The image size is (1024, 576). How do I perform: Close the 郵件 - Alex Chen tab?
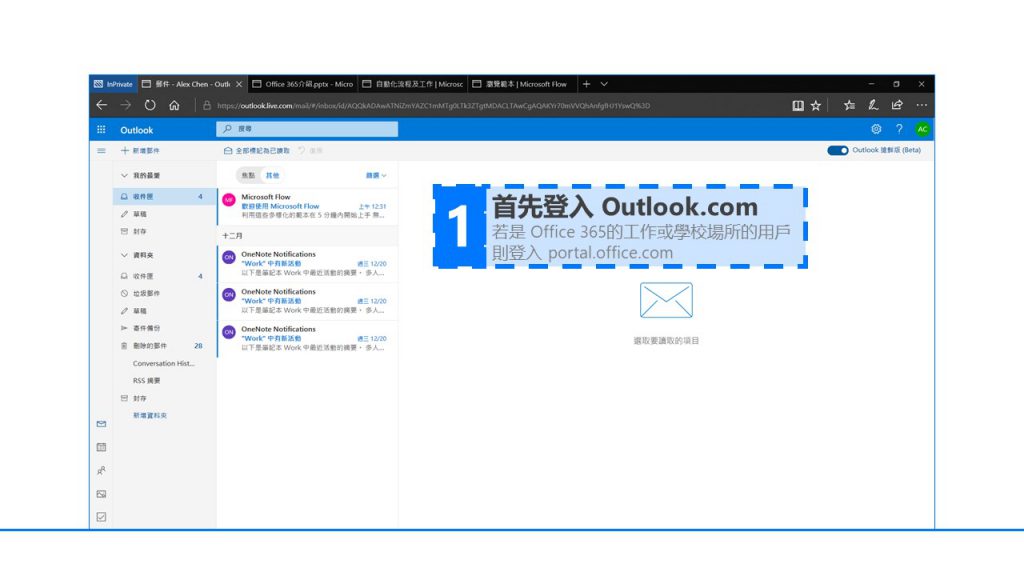(239, 84)
